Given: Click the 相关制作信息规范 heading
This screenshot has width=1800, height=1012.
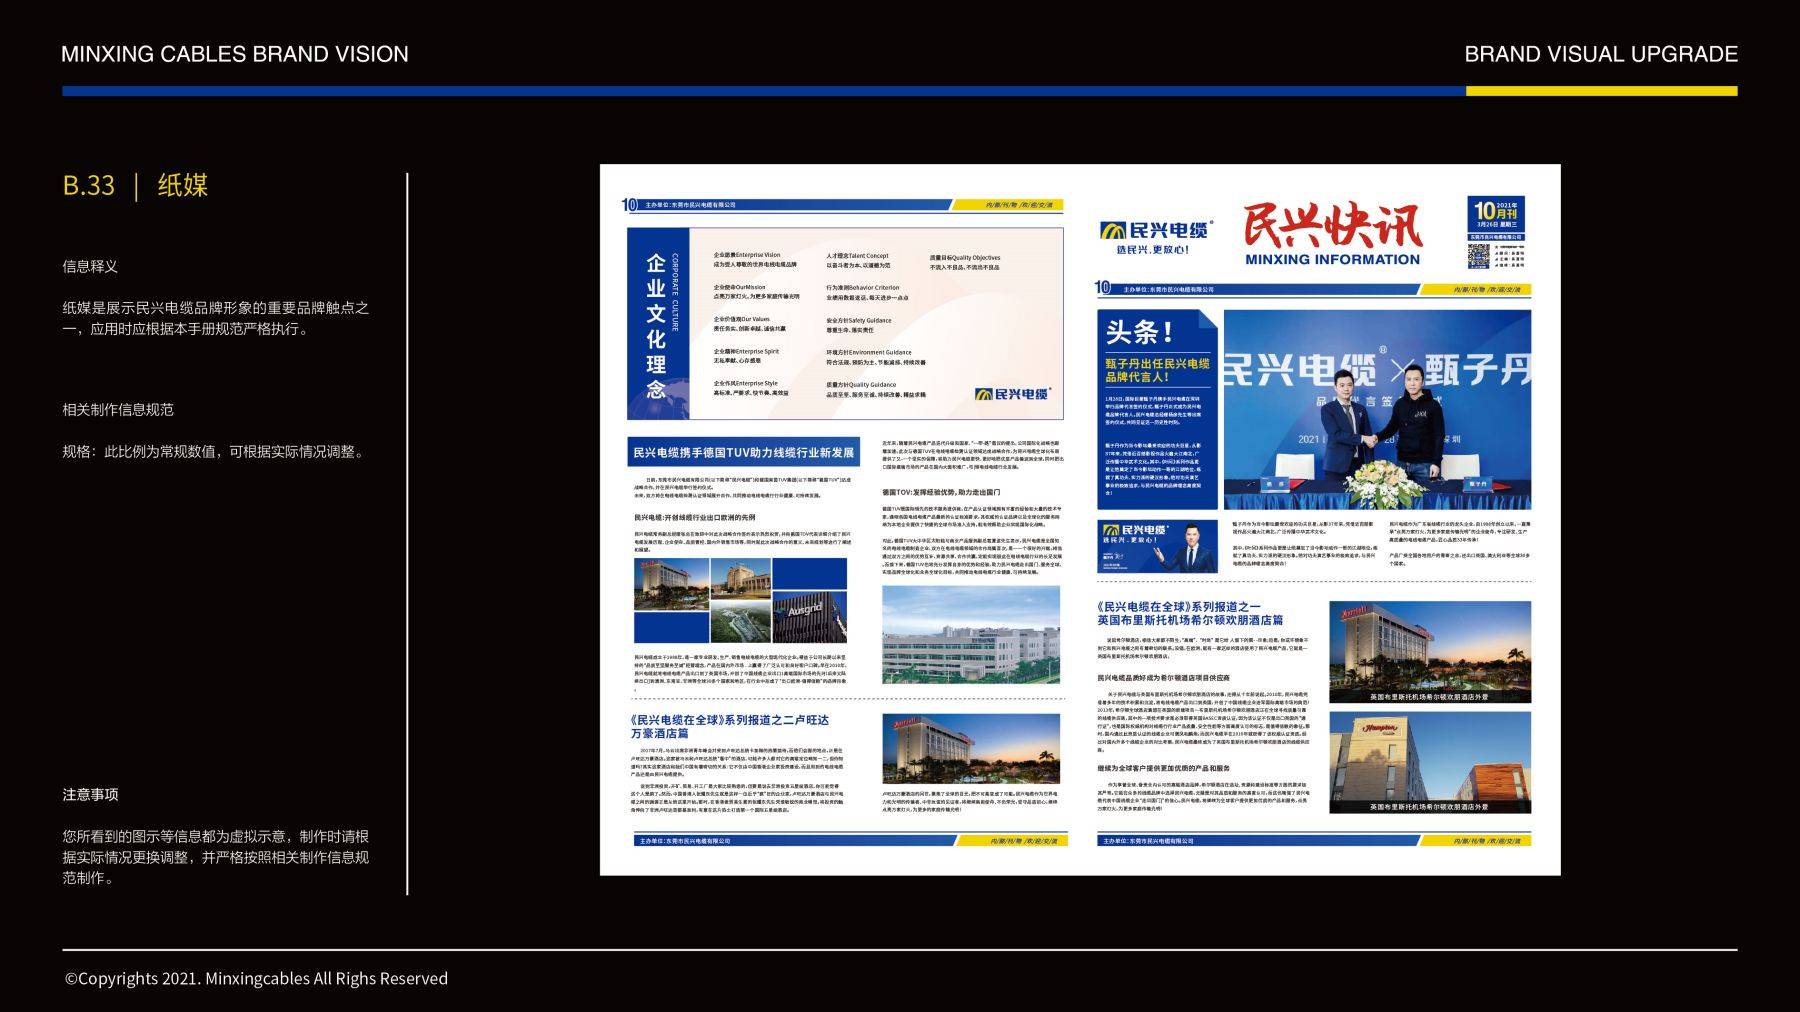Looking at the screenshot, I should (x=118, y=409).
